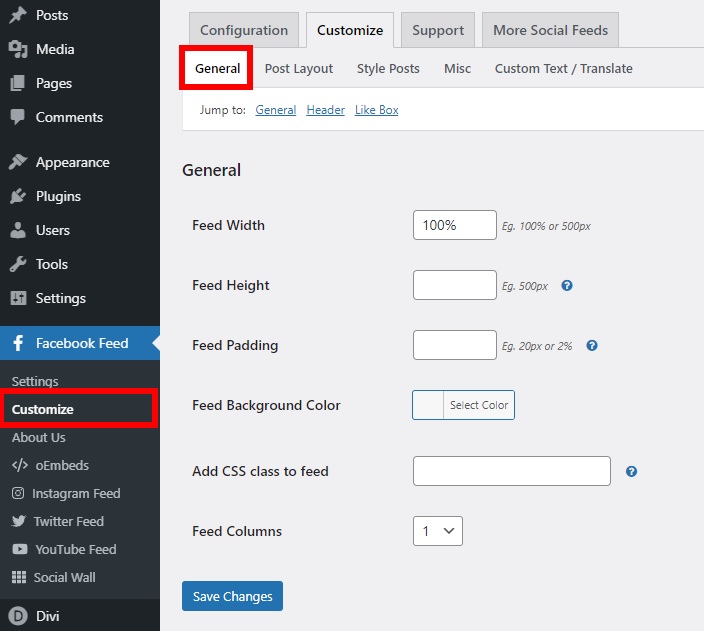
Task: Open the YouTube Feed submenu item
Action: pyautogui.click(x=76, y=549)
